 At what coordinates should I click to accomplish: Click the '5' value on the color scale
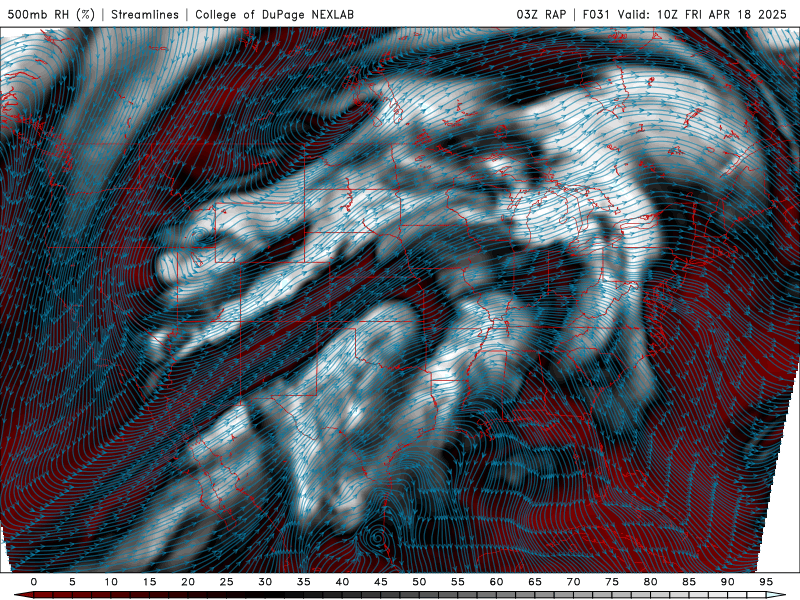(x=72, y=582)
